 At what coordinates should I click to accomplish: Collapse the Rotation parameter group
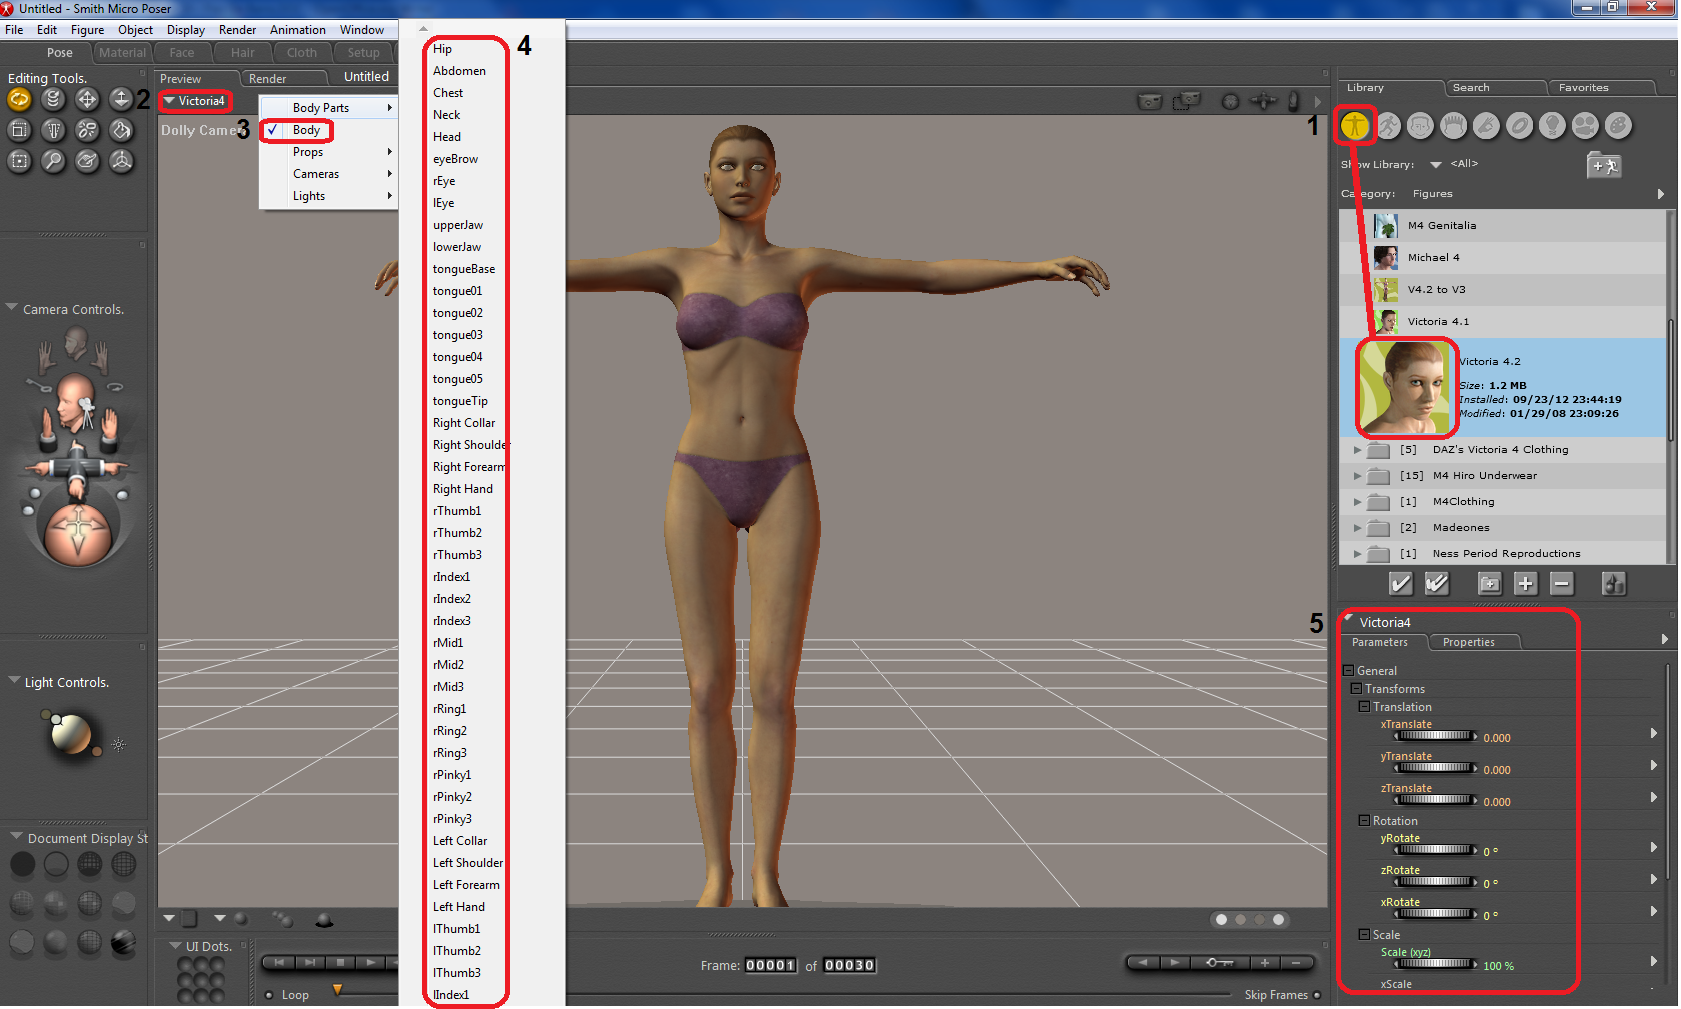coord(1364,821)
